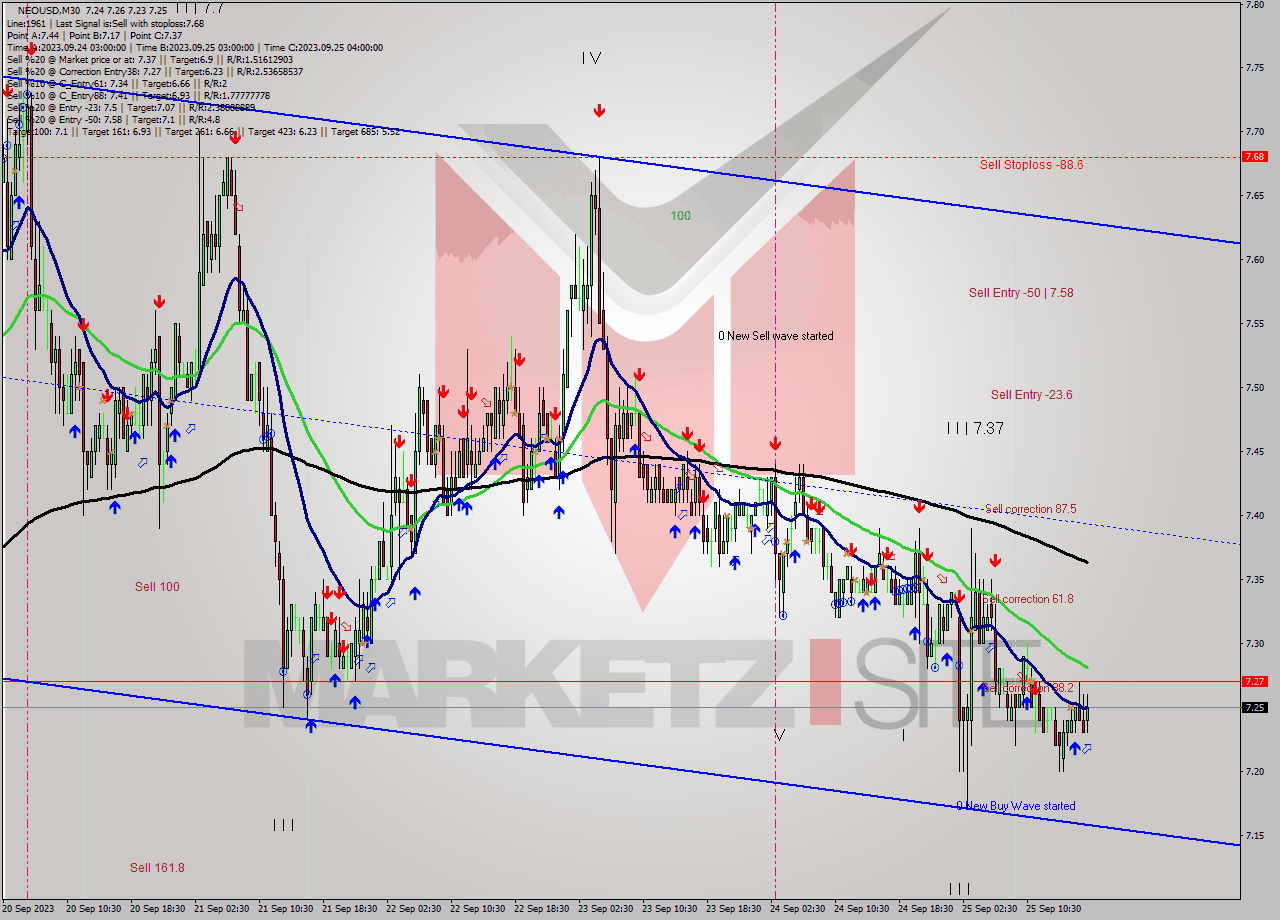Click '21 Sep 18:30' on the time axis
This screenshot has height=920, width=1280.
349,909
